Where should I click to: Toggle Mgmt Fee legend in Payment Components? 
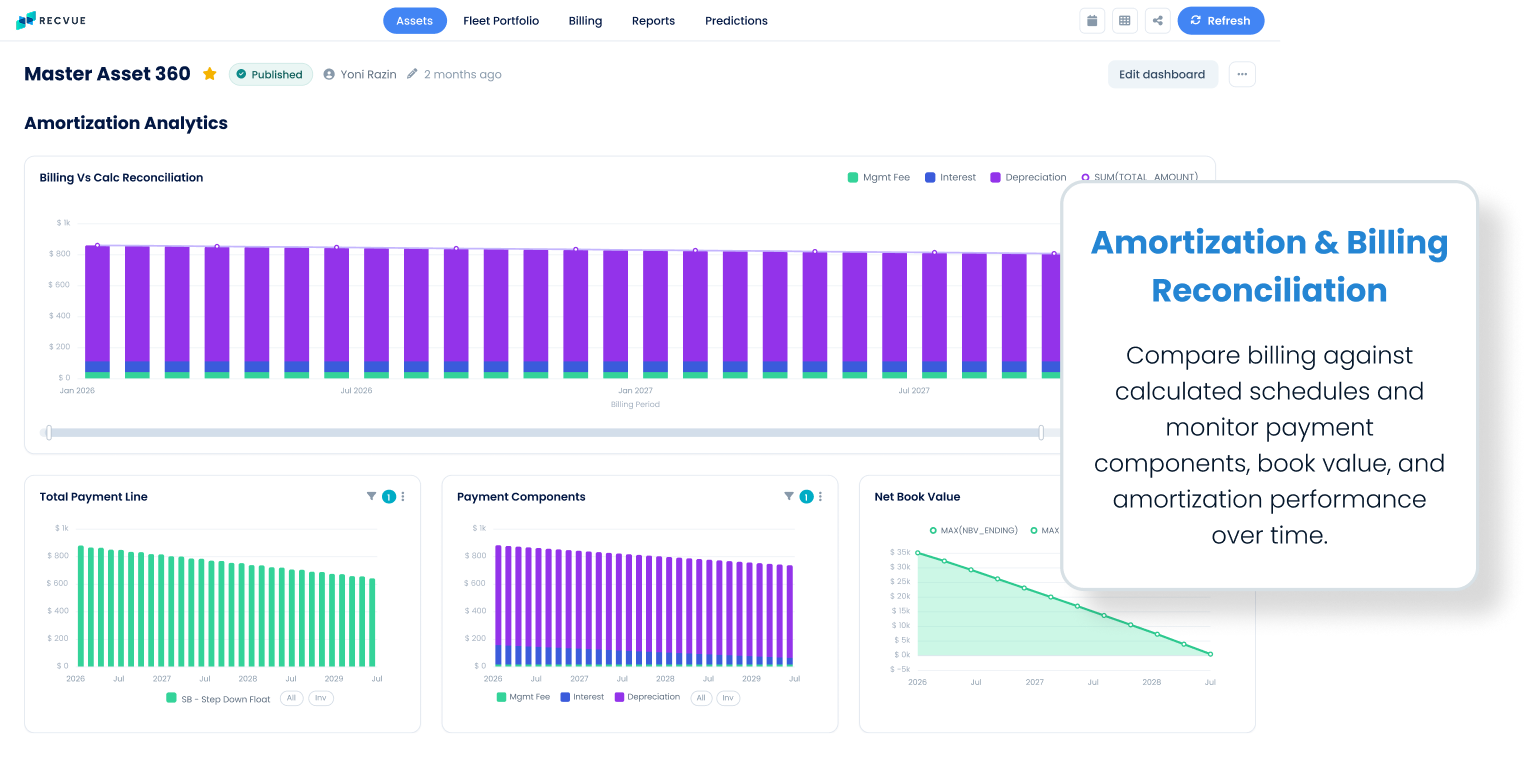click(x=523, y=697)
